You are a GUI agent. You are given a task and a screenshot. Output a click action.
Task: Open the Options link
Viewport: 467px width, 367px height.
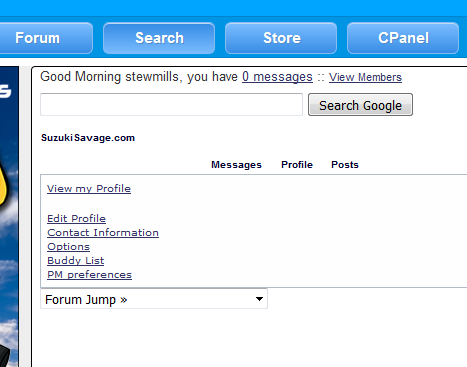pos(68,247)
